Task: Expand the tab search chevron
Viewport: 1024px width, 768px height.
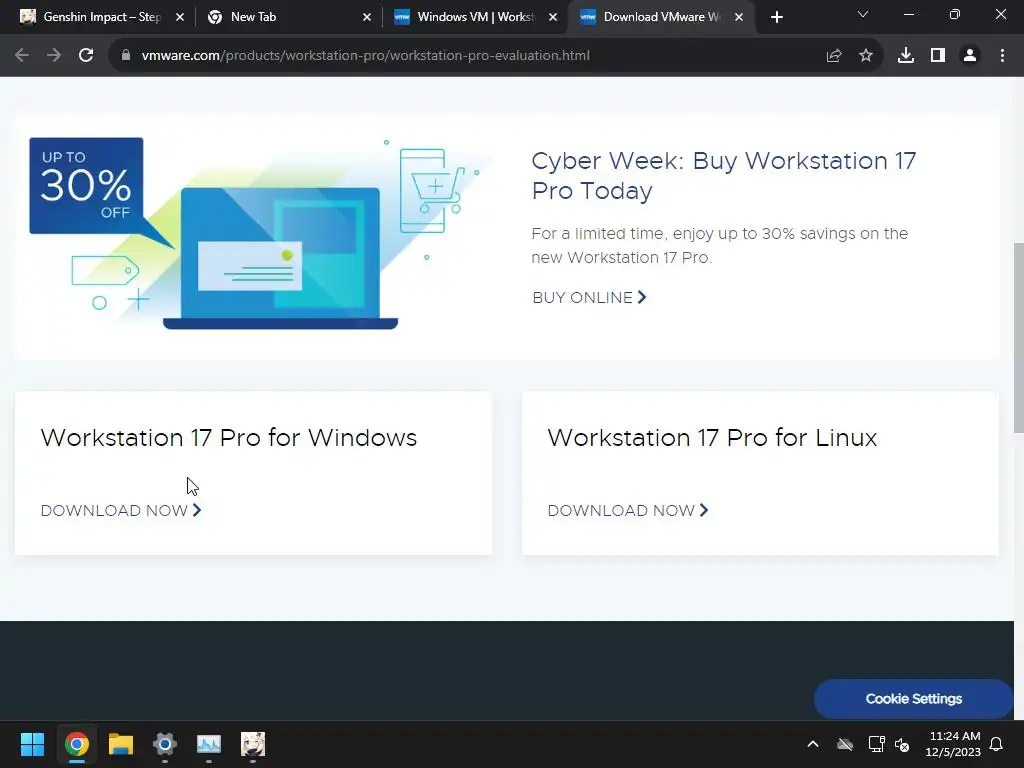Action: (863, 14)
